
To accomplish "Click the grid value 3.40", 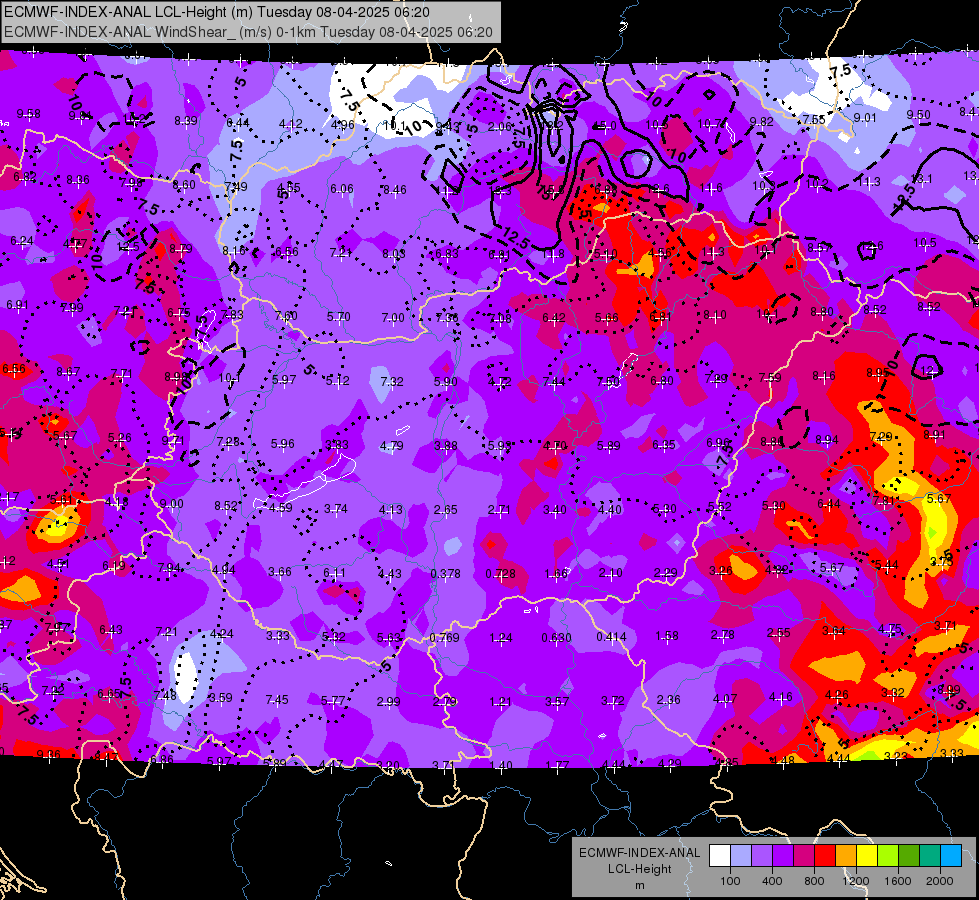I will pyautogui.click(x=554, y=510).
